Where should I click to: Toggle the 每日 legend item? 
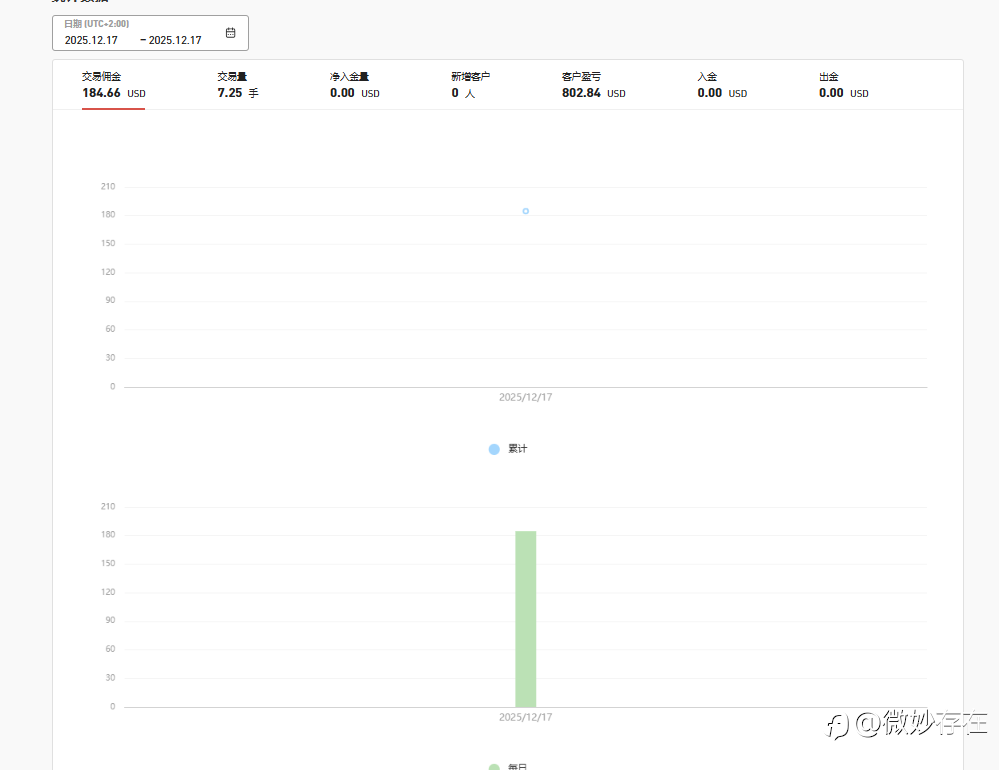(508, 766)
